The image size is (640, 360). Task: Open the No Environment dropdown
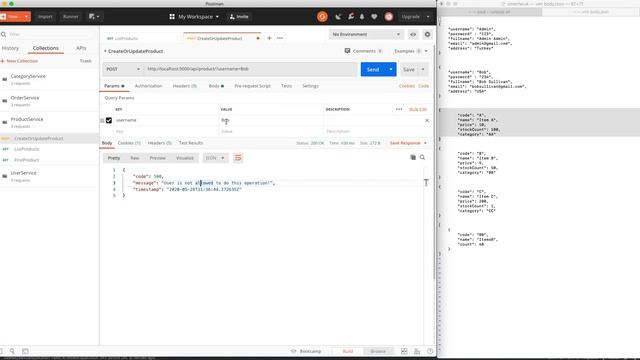366,34
